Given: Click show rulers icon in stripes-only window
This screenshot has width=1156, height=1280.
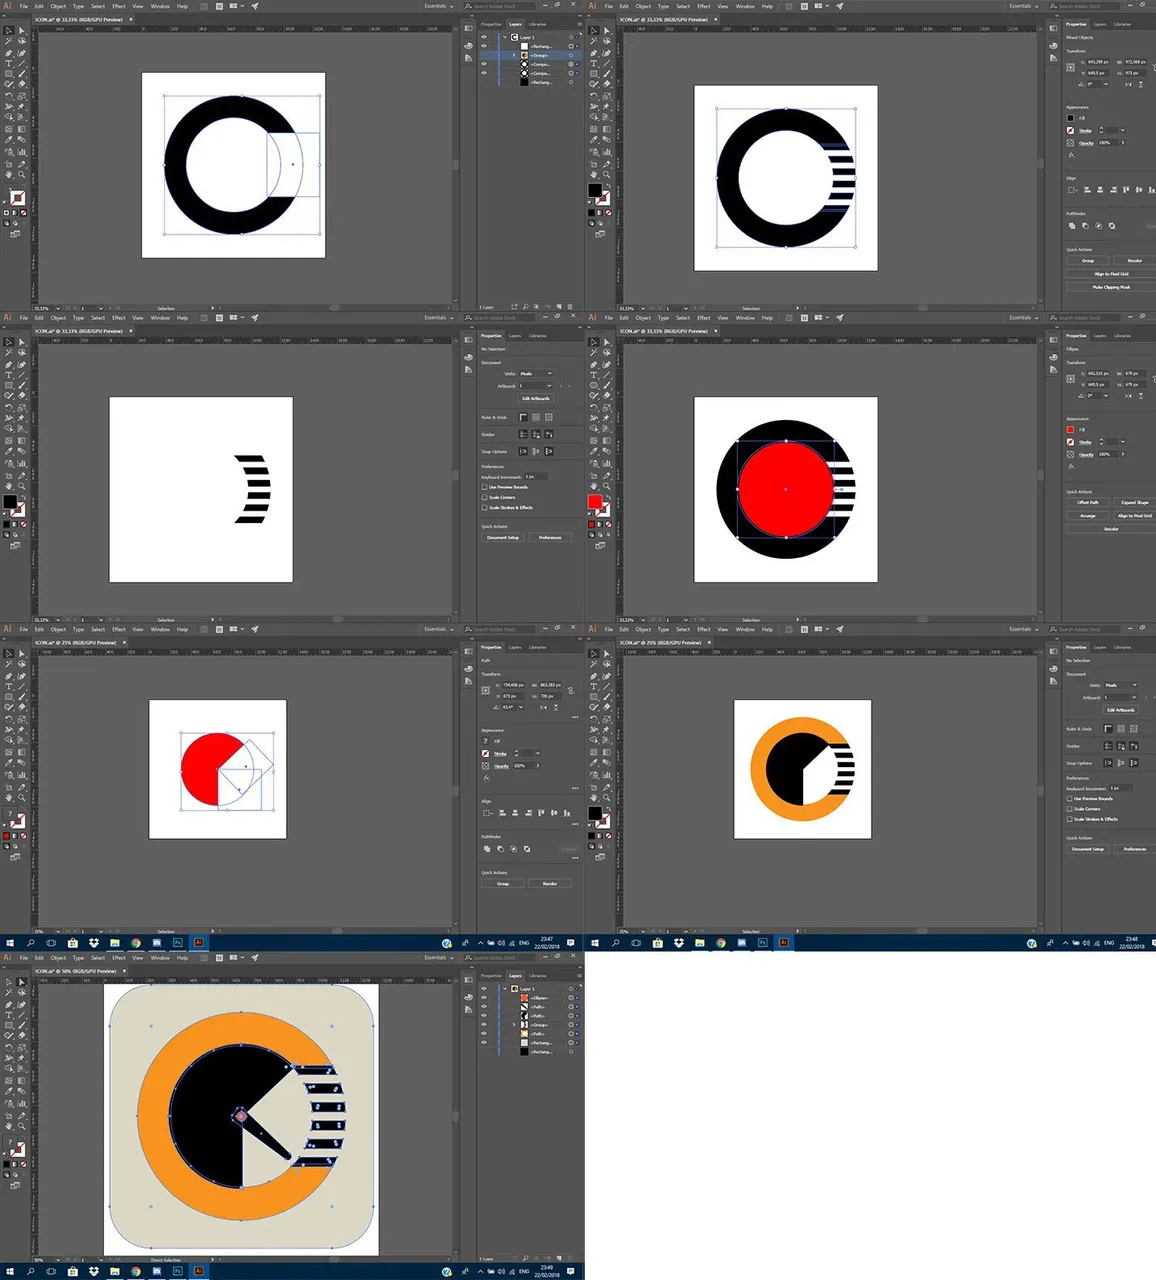Looking at the screenshot, I should click(523, 417).
